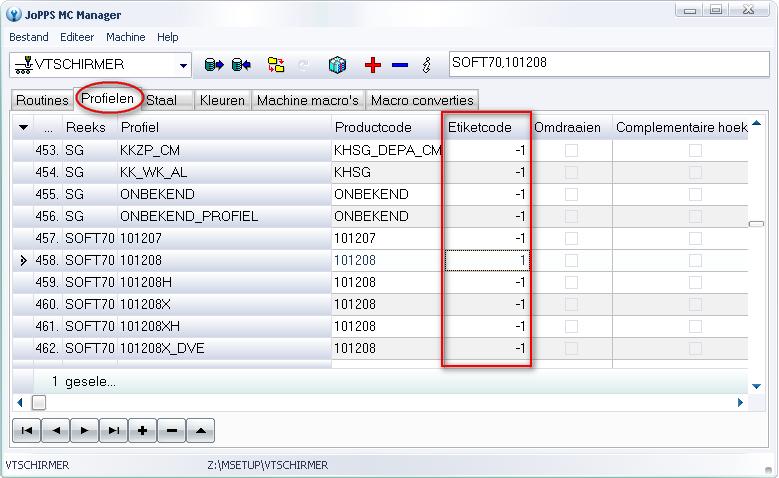Click the Etiketcode column header
Screen dimensions: 779x478
click(487, 127)
